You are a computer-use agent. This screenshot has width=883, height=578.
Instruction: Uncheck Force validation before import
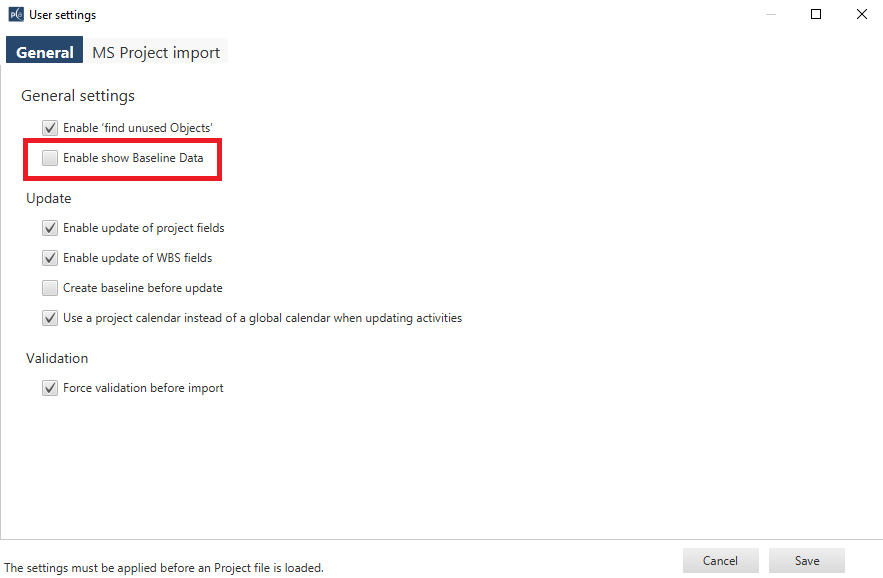pos(50,388)
